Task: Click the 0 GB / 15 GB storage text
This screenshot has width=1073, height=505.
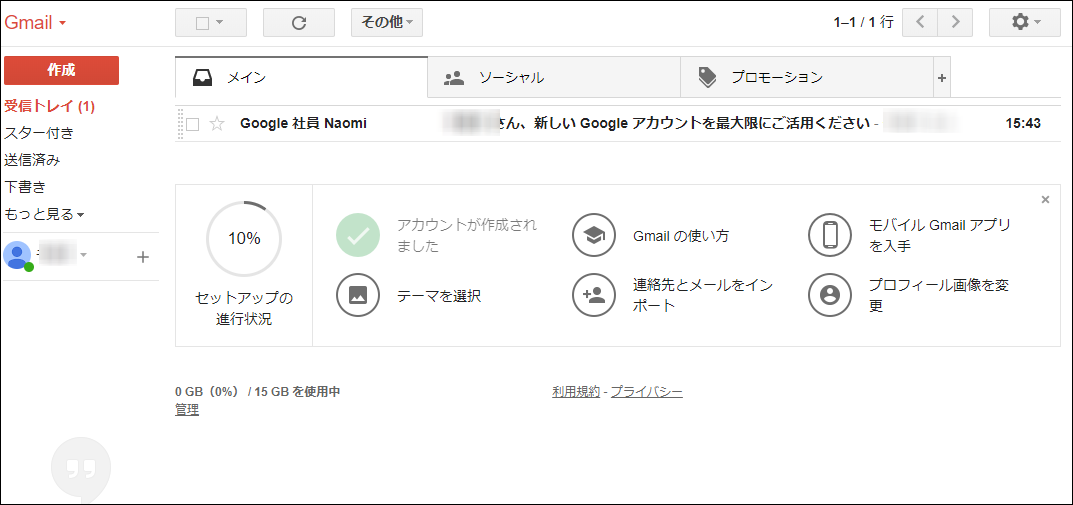Action: 258,392
